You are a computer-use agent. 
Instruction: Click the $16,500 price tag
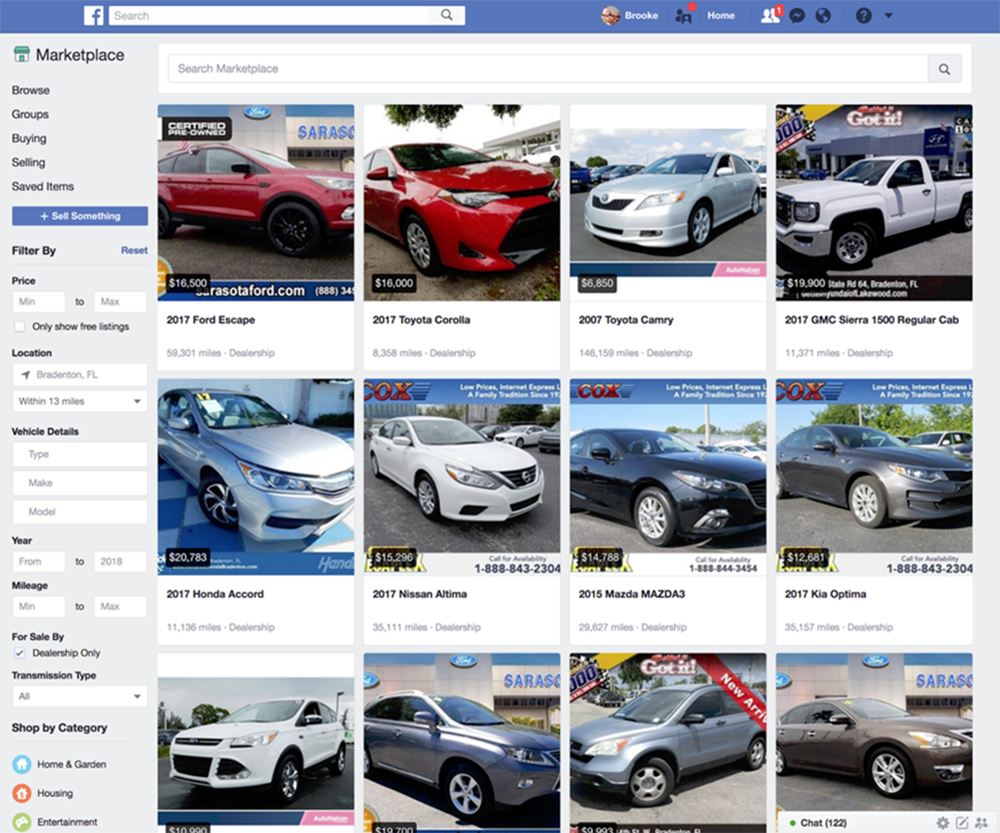[188, 283]
